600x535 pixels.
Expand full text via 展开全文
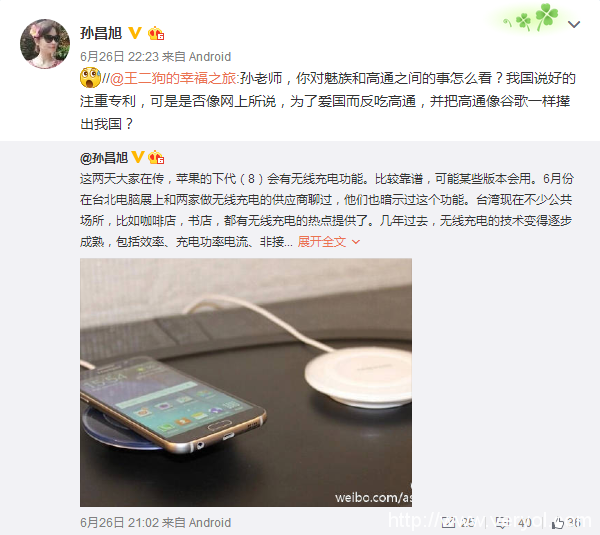[322, 241]
